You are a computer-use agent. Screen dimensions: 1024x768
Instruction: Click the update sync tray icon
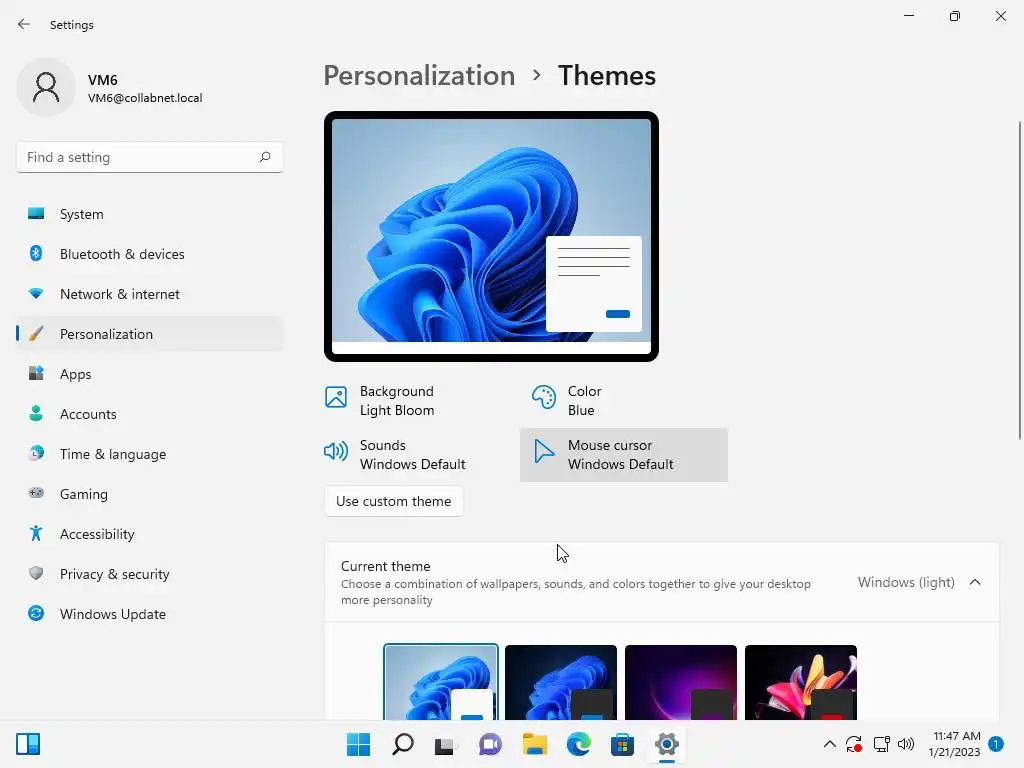pos(854,744)
